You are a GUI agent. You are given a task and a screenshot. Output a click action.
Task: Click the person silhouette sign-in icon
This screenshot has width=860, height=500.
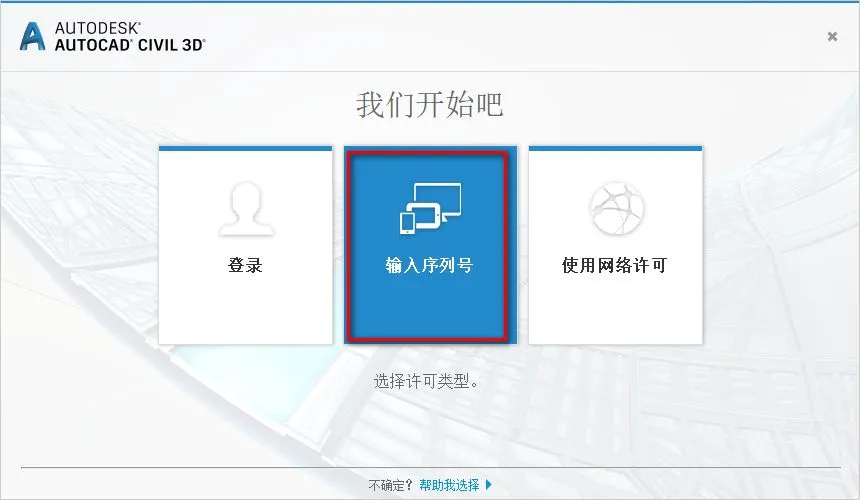246,208
